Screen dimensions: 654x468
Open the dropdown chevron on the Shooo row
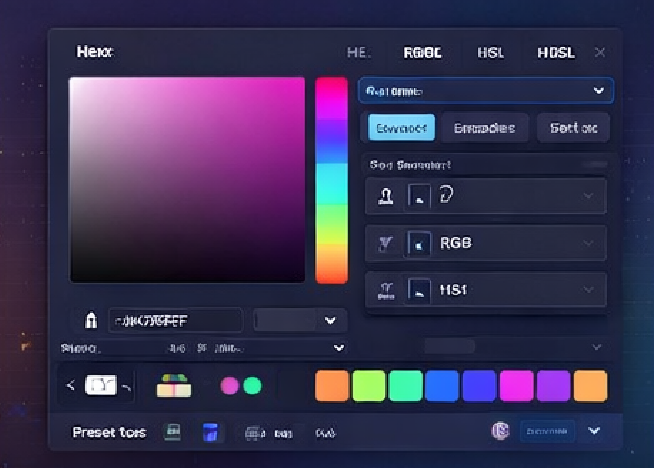click(x=339, y=347)
